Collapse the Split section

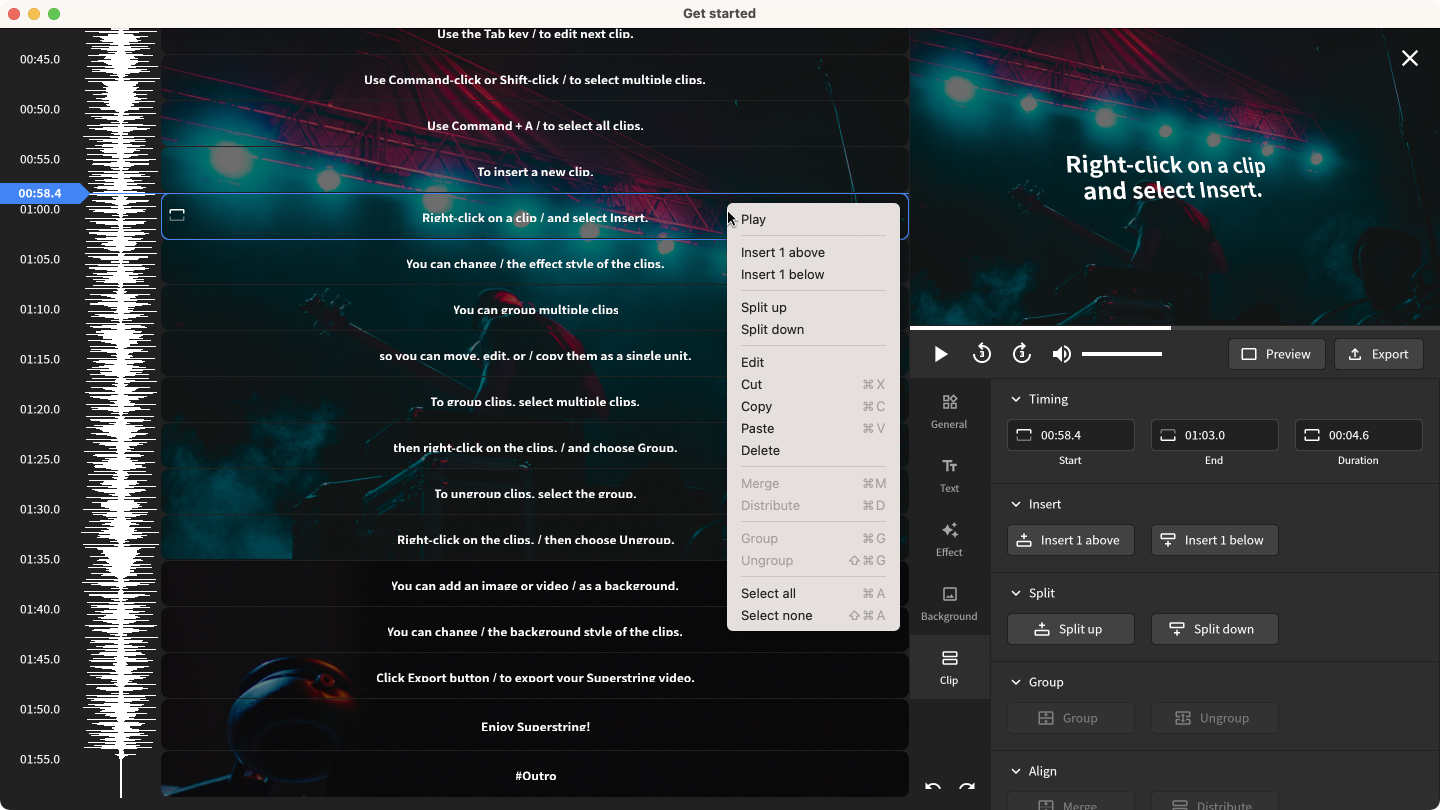point(1017,593)
